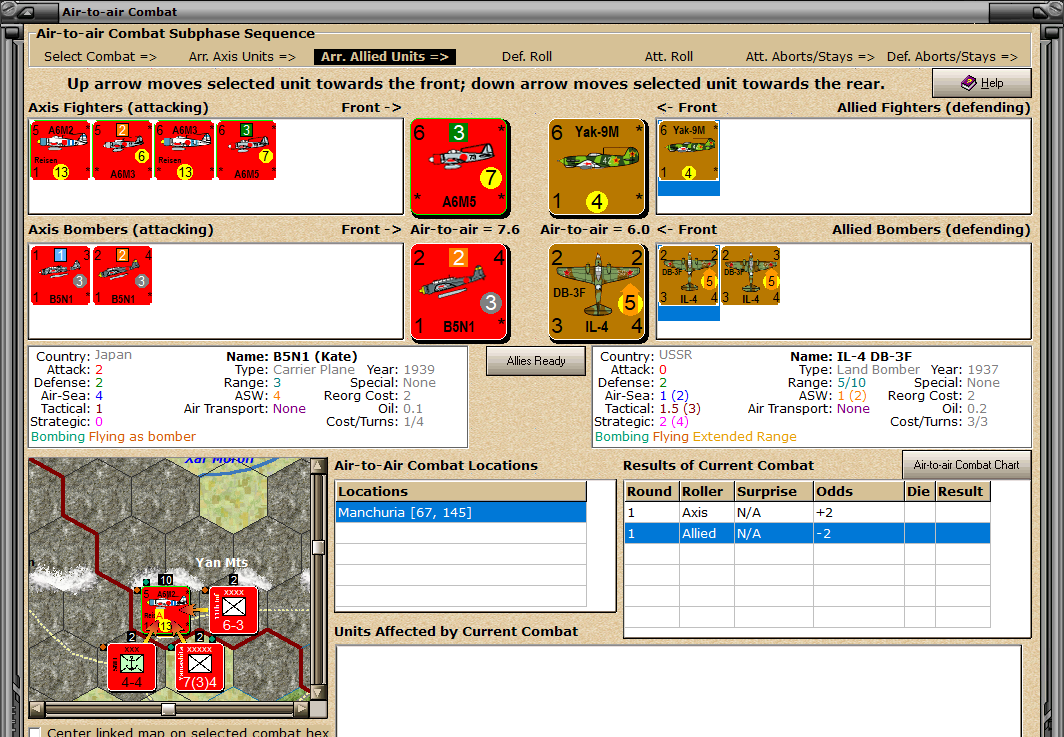Select the small A6M5 fighter counter in list
The width and height of the screenshot is (1064, 737).
click(246, 151)
